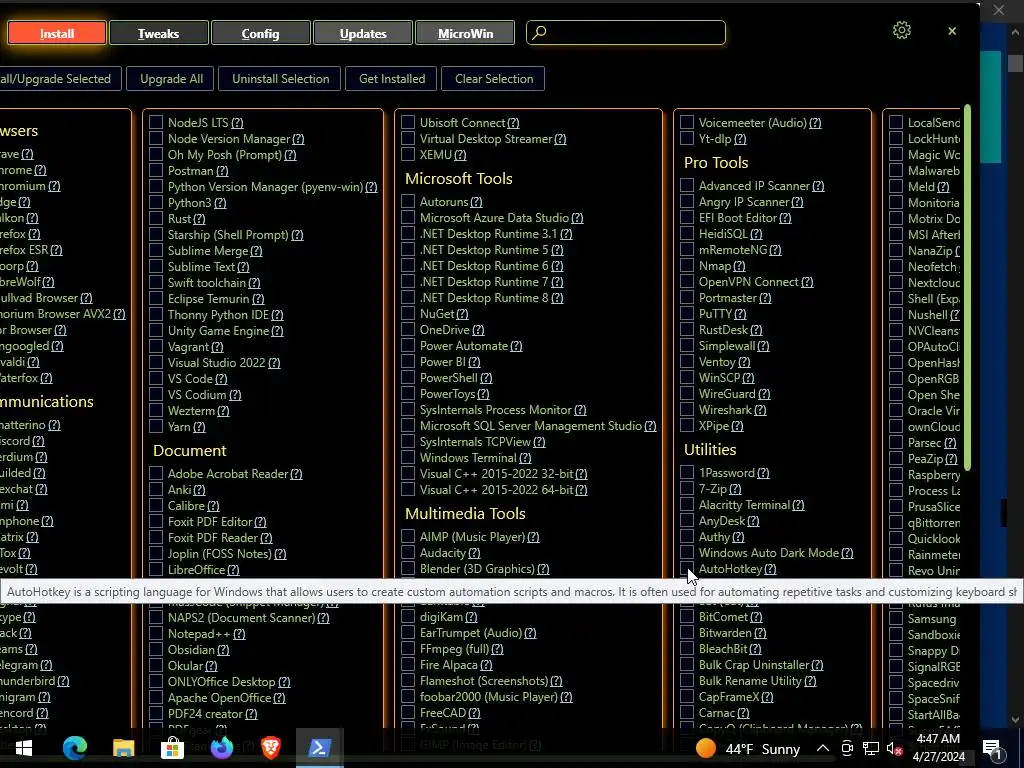This screenshot has height=768, width=1024.
Task: Go to the Config tab
Action: [x=261, y=33]
